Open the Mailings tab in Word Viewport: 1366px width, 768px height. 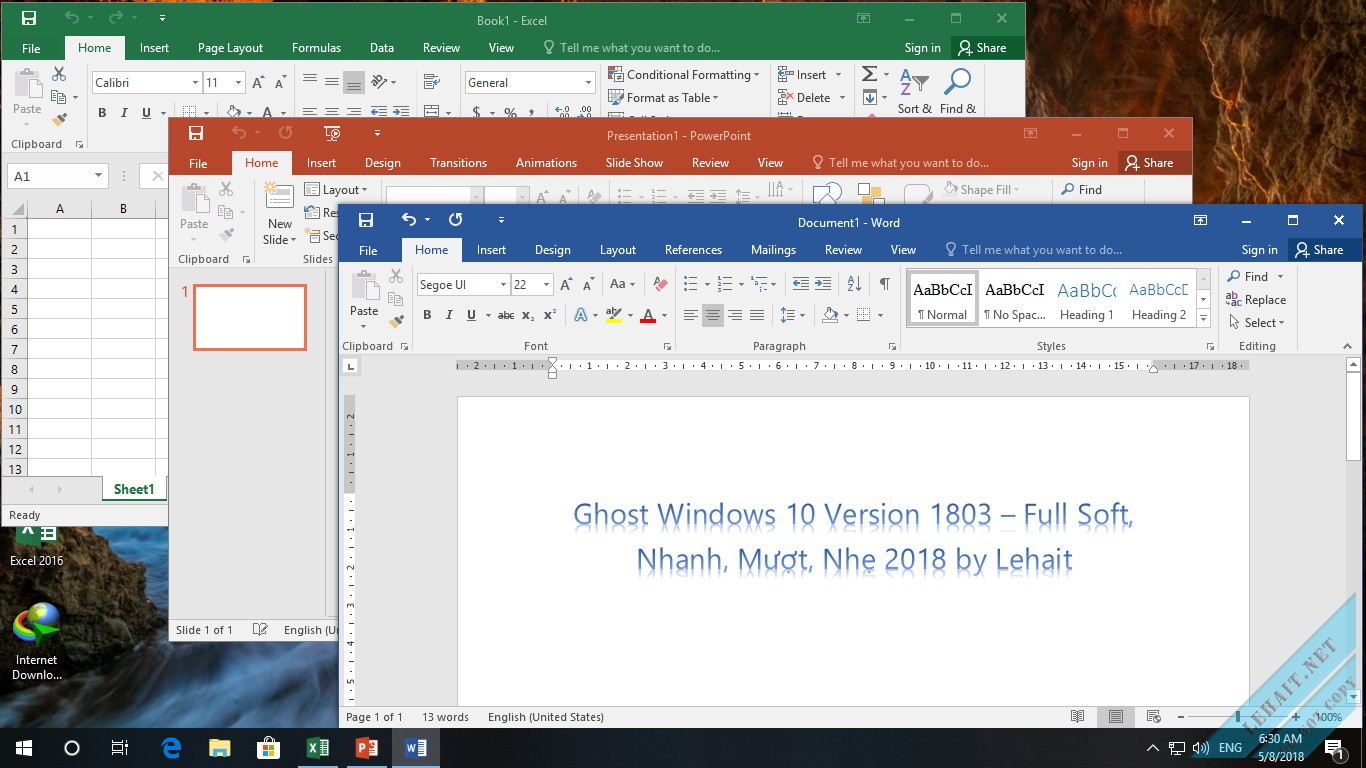(x=773, y=250)
